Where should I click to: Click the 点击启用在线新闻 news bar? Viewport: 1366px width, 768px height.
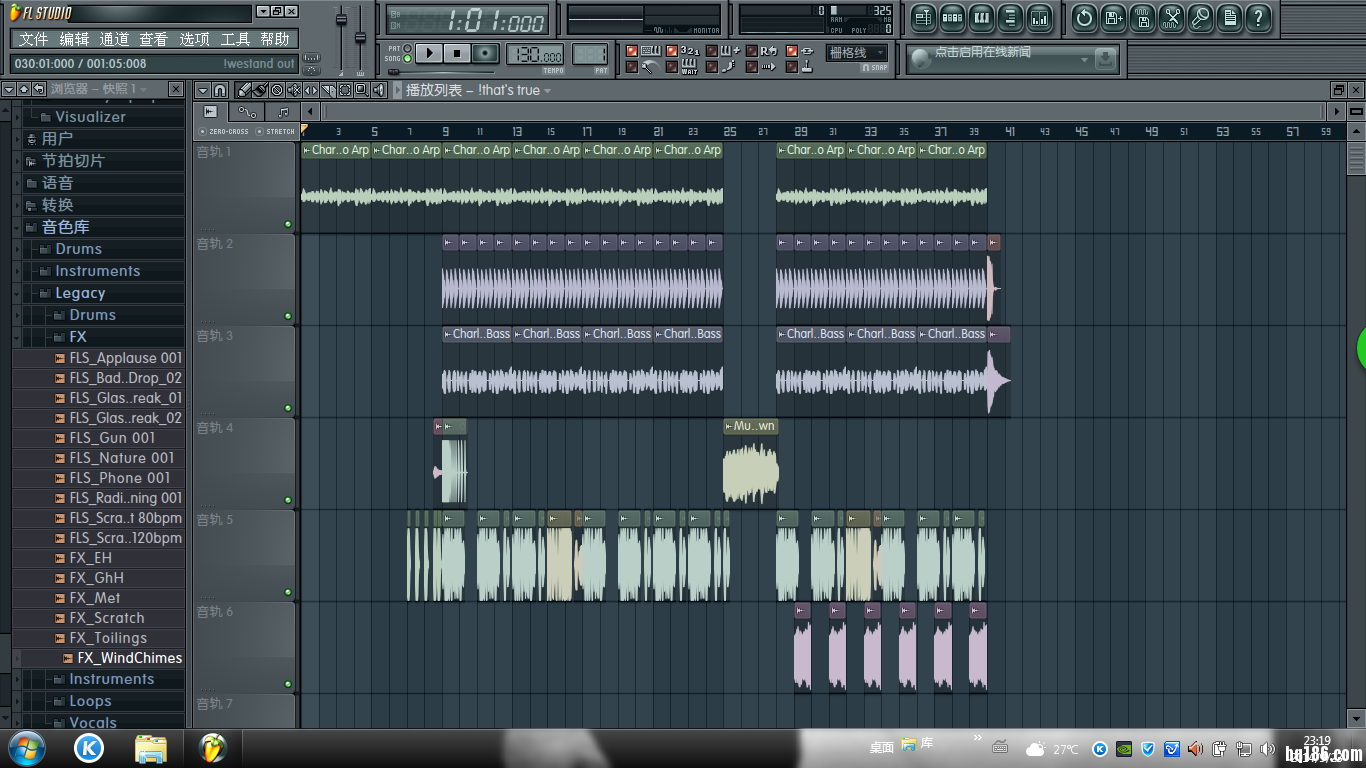[1000, 58]
